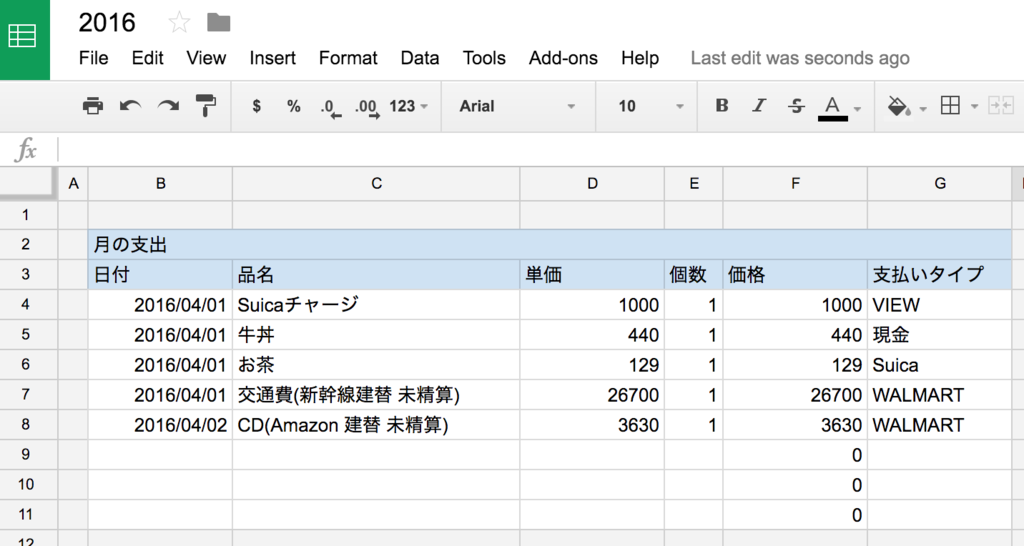Select unit price cell '3630' in column D
Image resolution: width=1024 pixels, height=546 pixels.
tap(592, 425)
